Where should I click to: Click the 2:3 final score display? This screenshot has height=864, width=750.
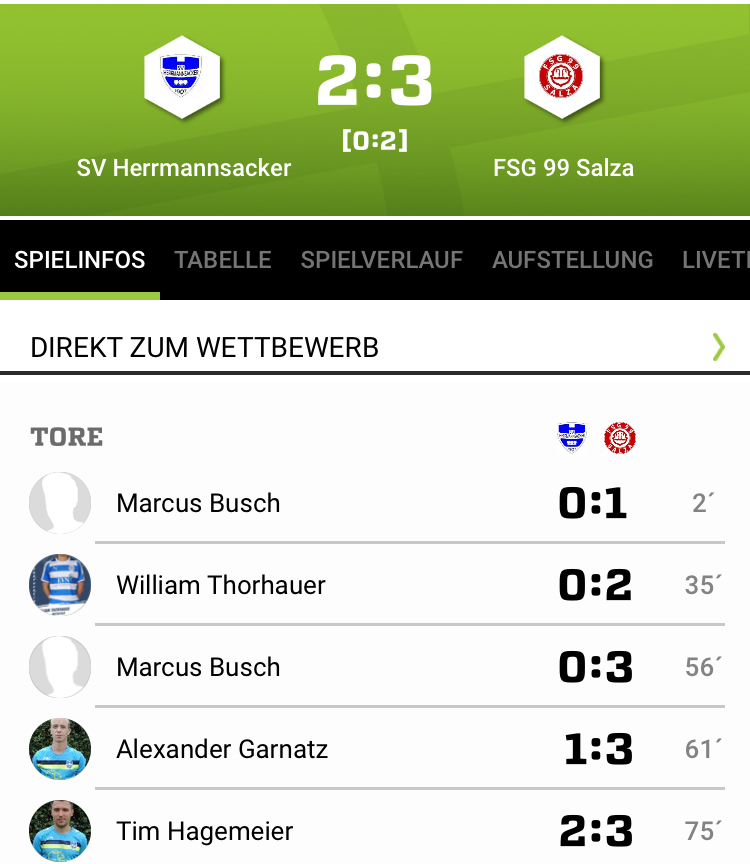pos(374,82)
